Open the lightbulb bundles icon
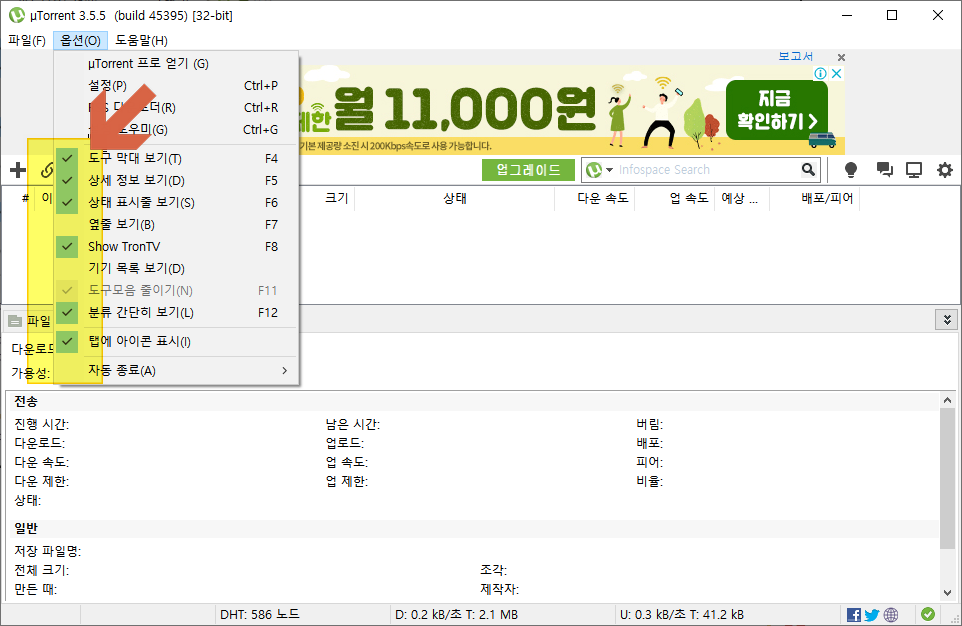Image resolution: width=962 pixels, height=626 pixels. click(851, 170)
